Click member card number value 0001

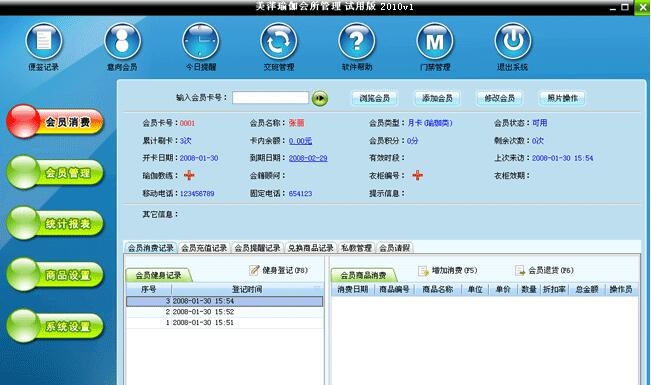tap(187, 123)
